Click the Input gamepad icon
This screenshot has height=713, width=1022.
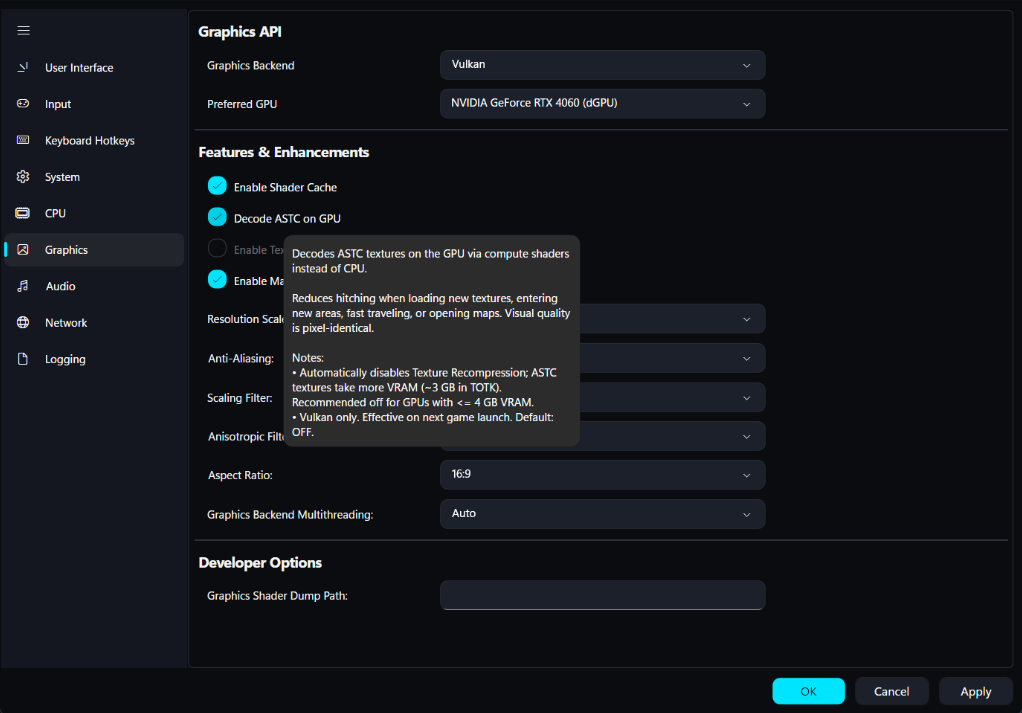click(23, 104)
